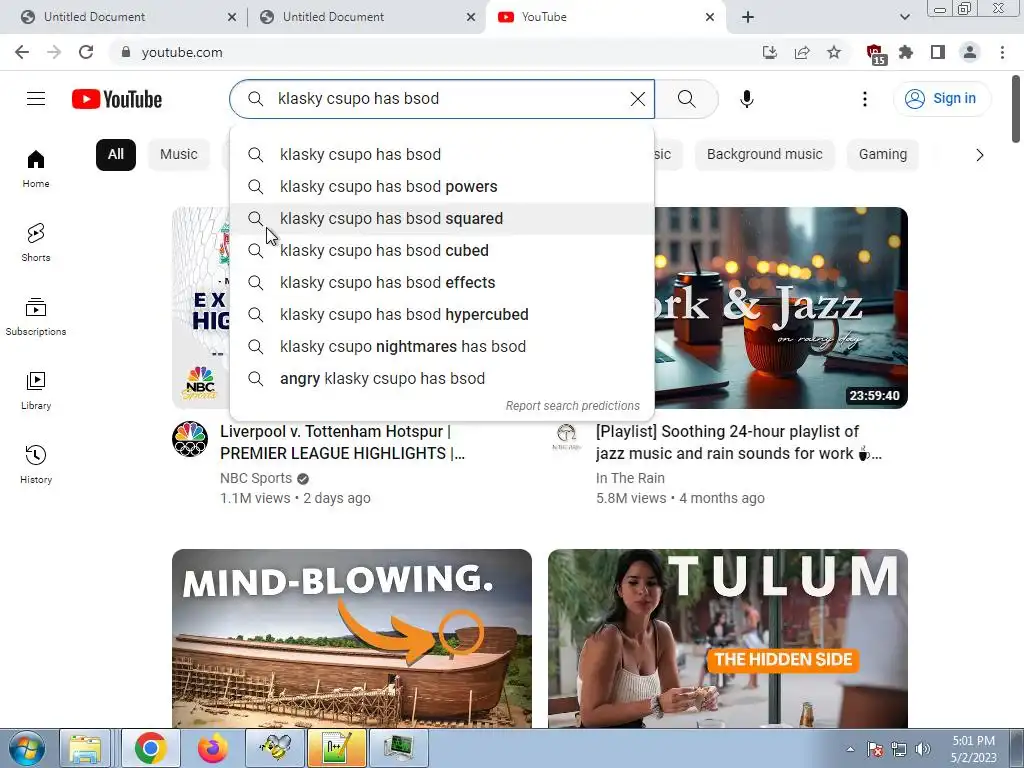1024x768 pixels.
Task: Open the TULUM video thumbnail
Action: pyautogui.click(x=728, y=638)
